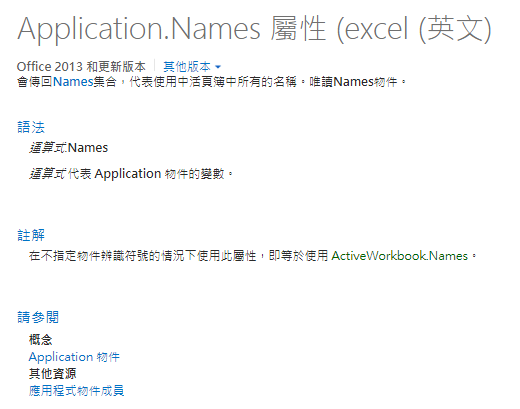
Task: Click the 其他資源 subheading
Action: point(53,374)
